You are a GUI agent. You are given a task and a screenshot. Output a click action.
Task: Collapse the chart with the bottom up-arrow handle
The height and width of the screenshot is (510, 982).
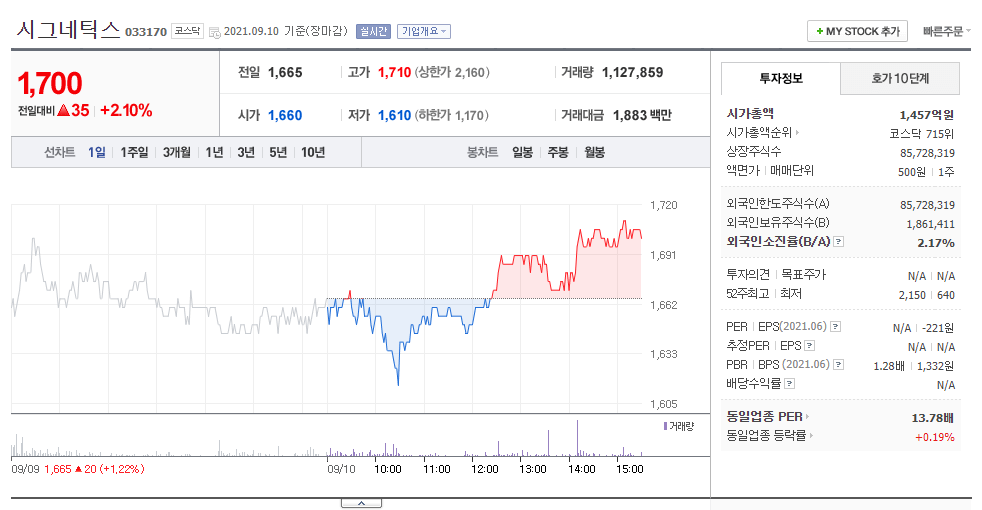click(x=361, y=503)
